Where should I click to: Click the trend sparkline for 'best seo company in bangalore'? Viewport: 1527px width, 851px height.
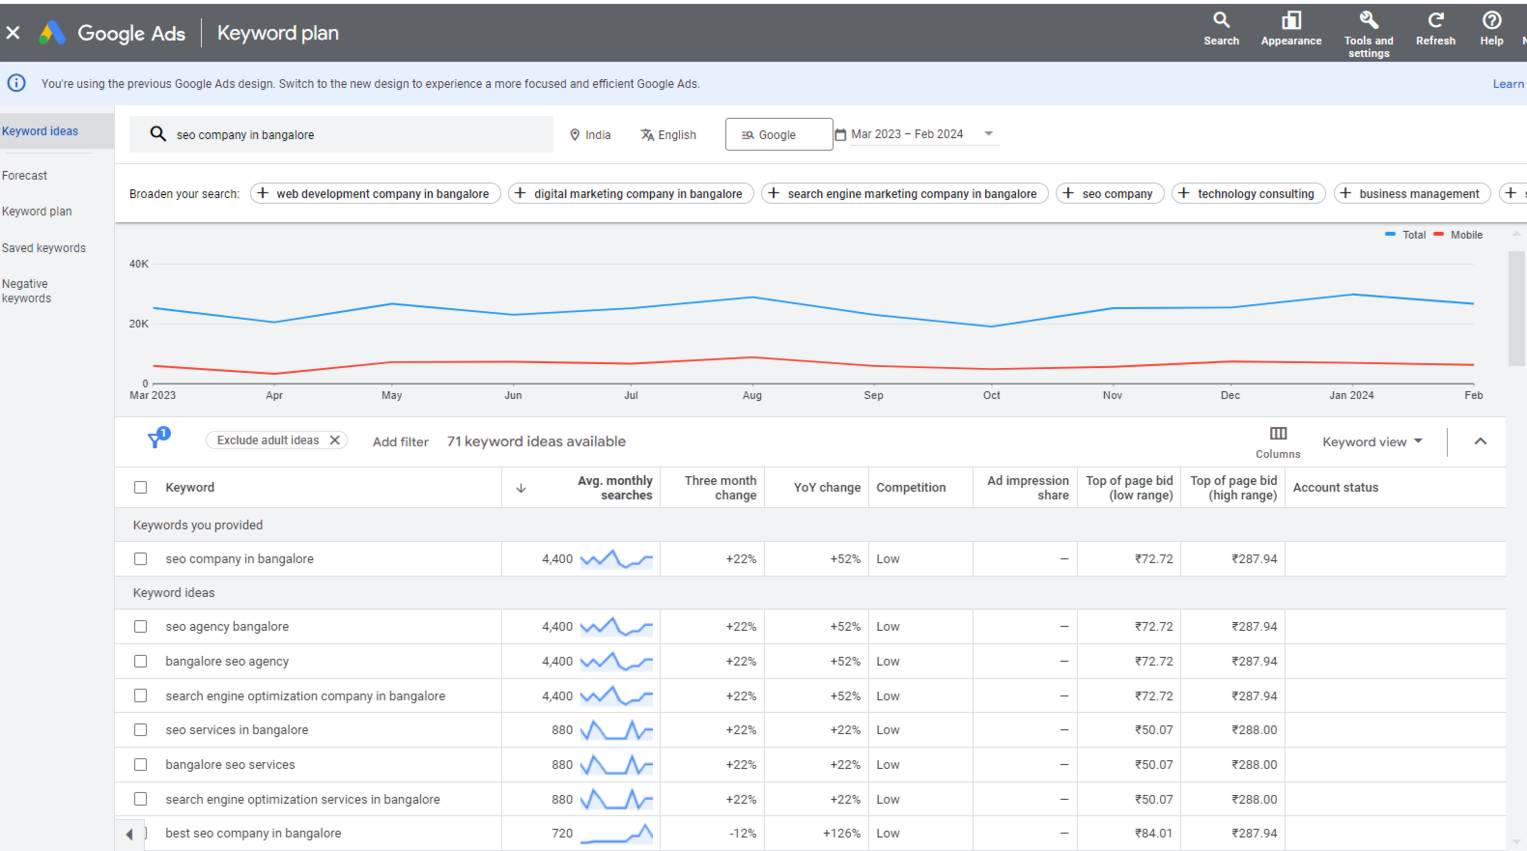pyautogui.click(x=616, y=833)
